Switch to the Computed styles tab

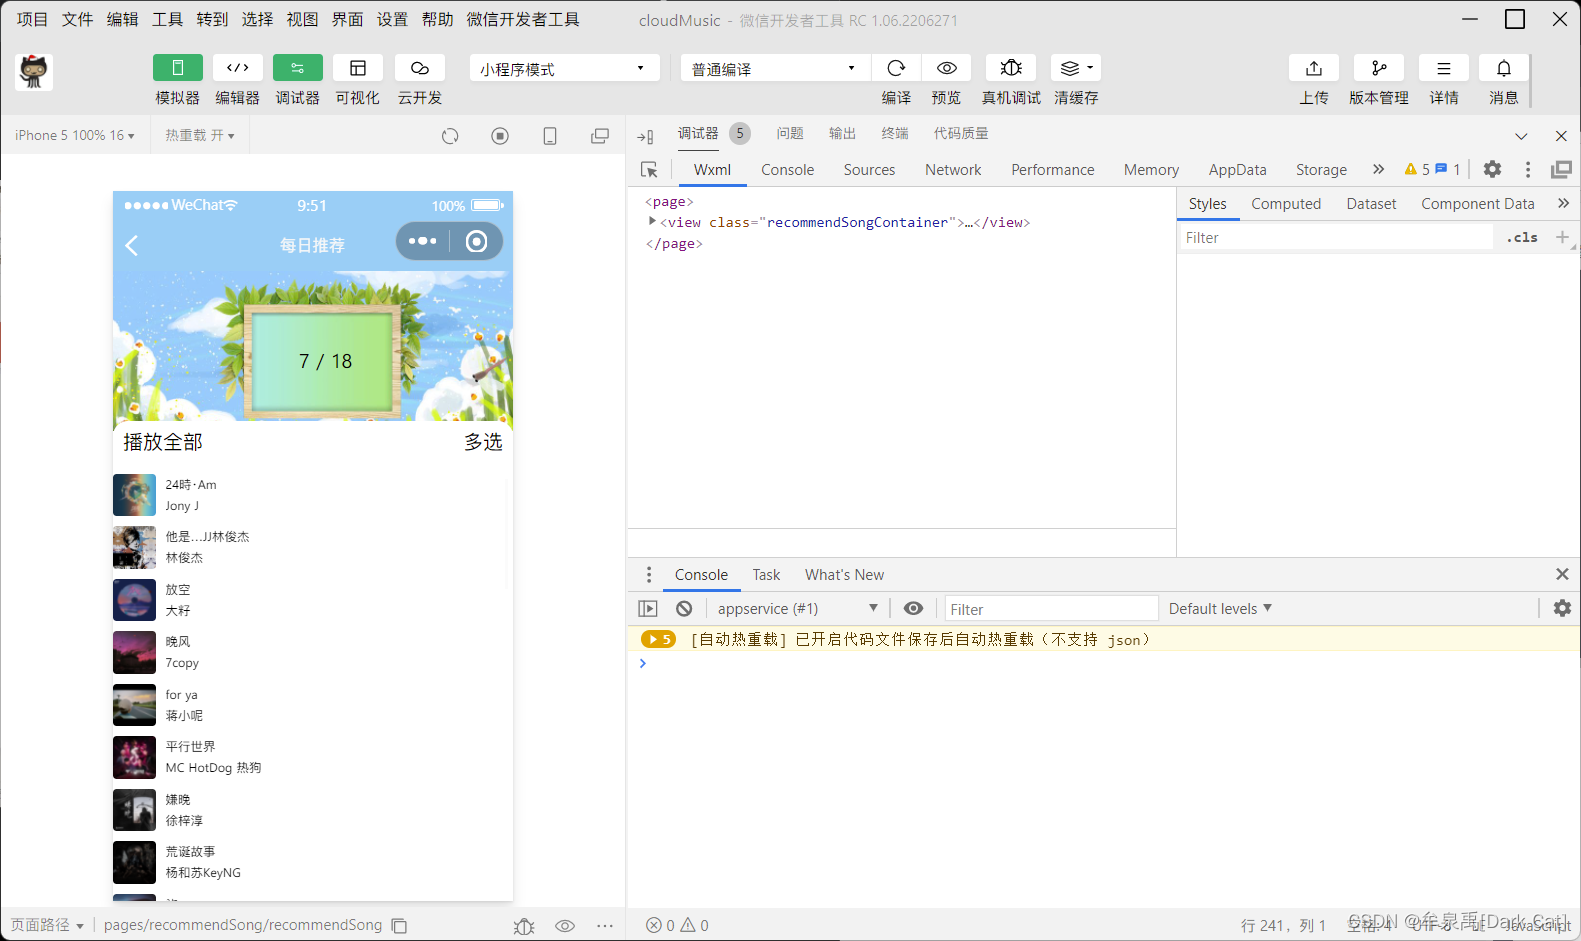[1286, 204]
